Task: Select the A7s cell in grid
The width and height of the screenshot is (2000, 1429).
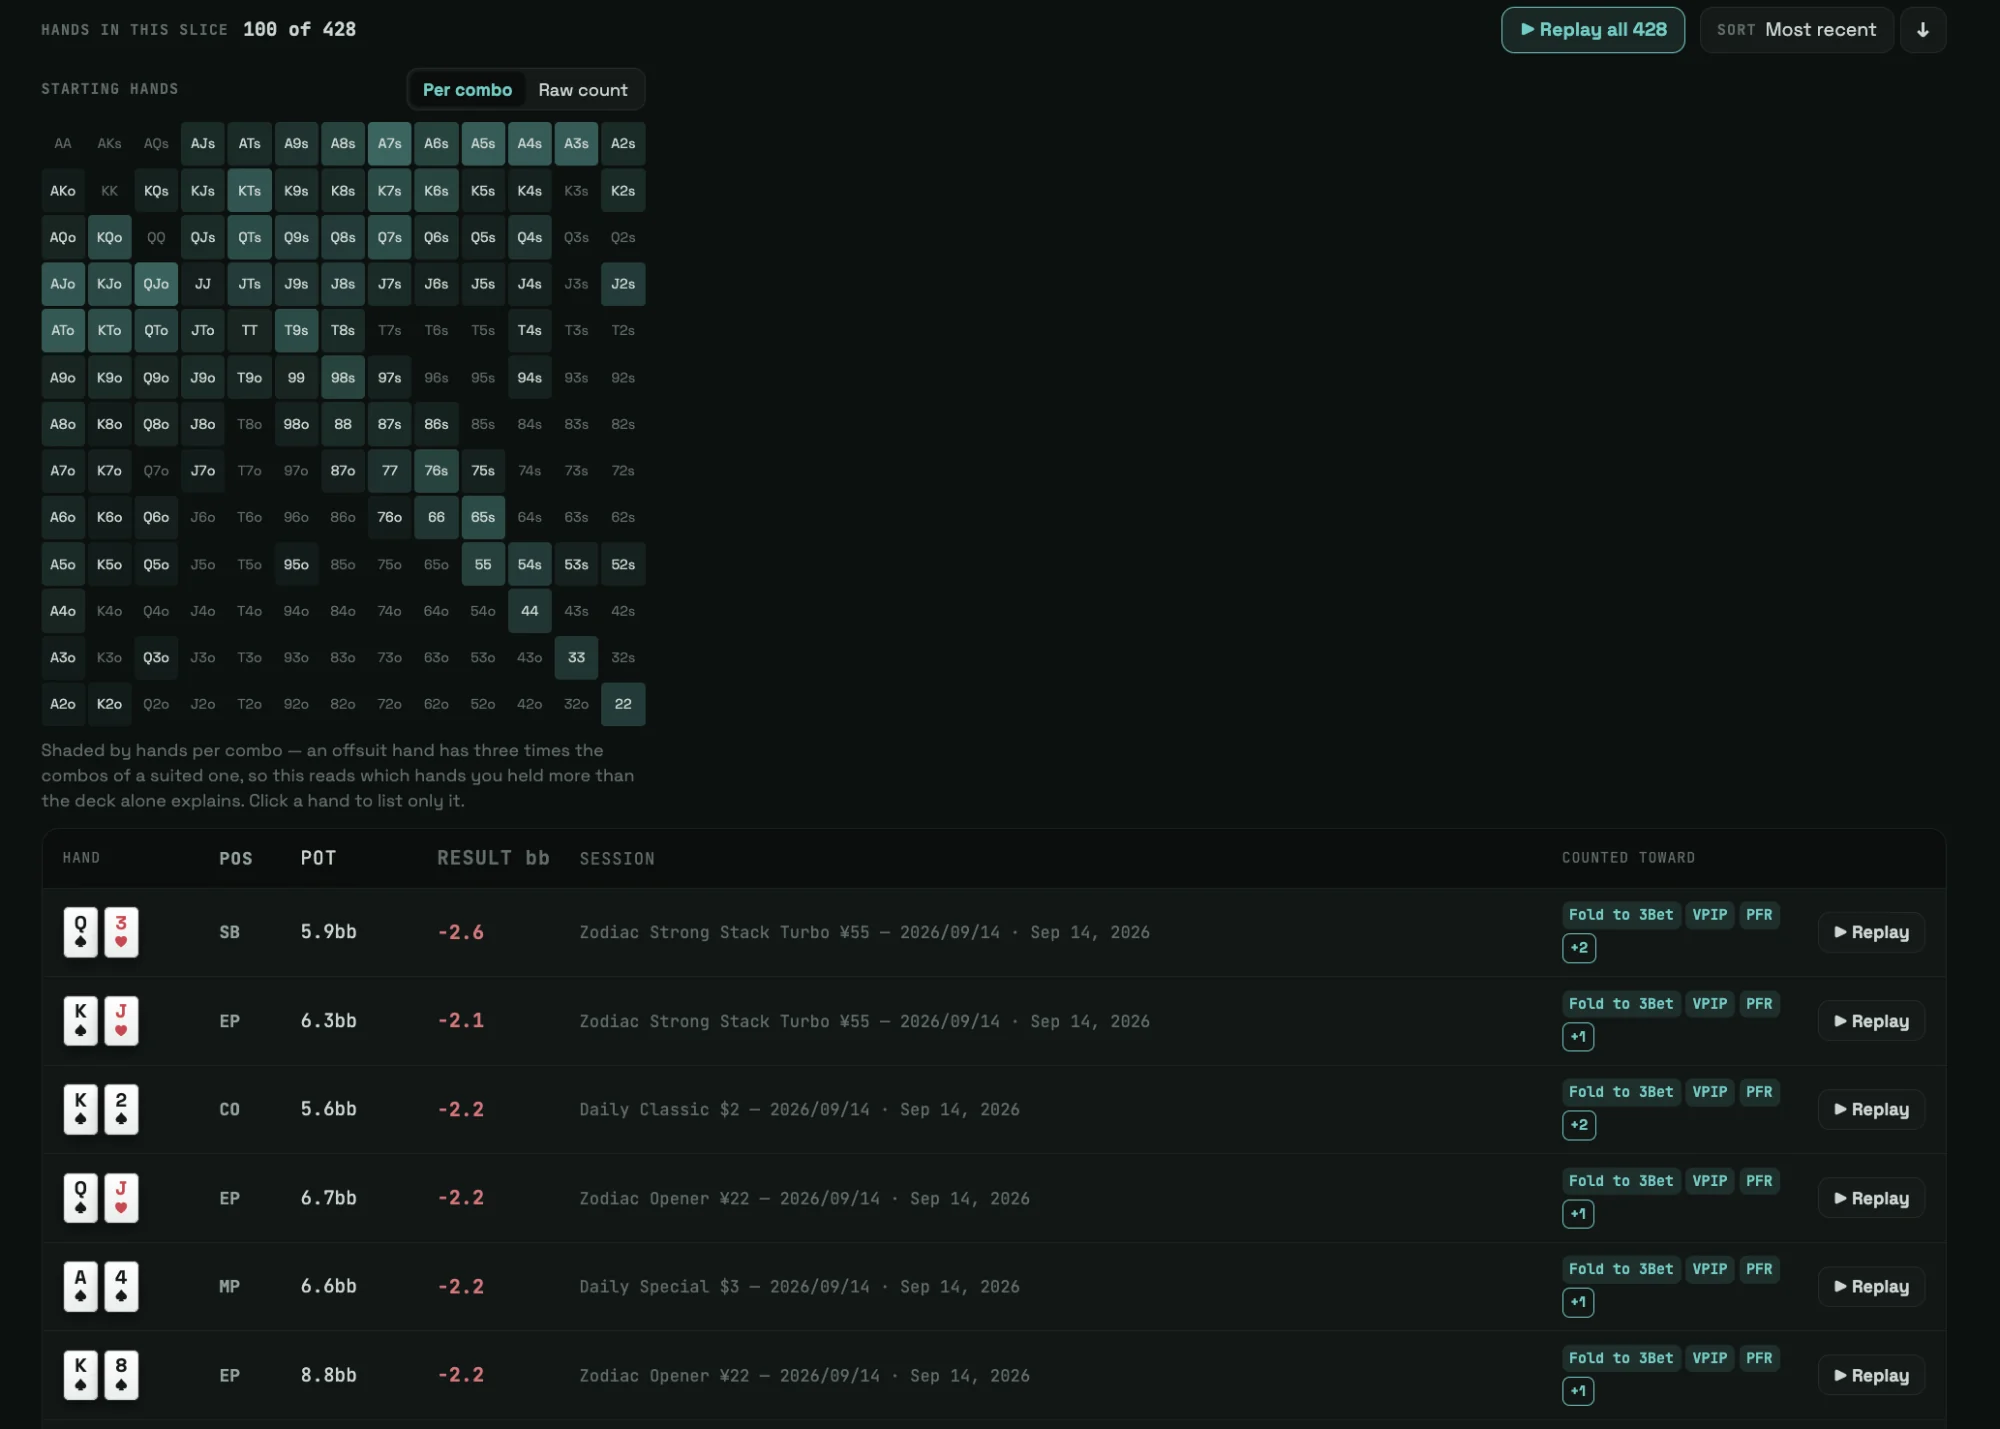Action: point(390,144)
